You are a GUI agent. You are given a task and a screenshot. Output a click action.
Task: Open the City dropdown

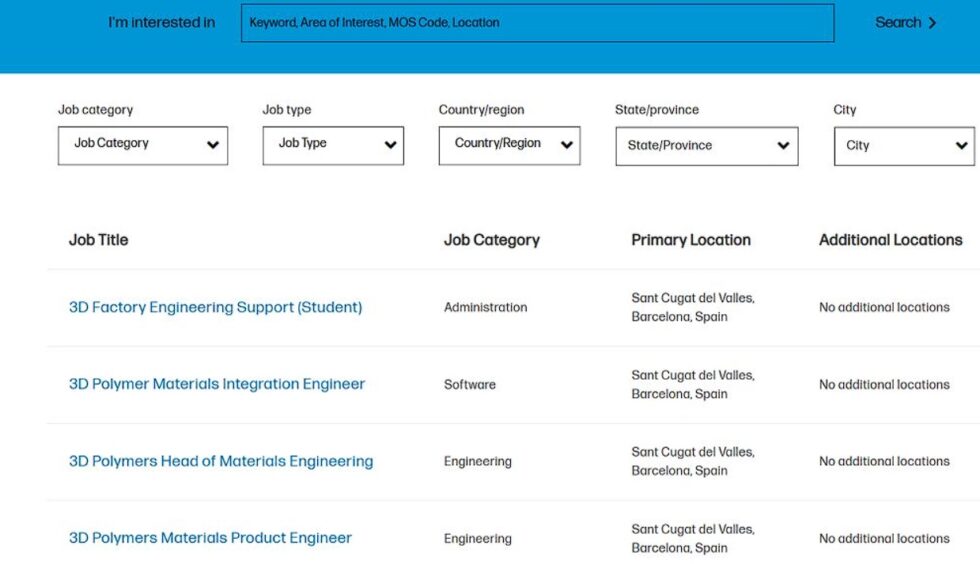click(903, 146)
